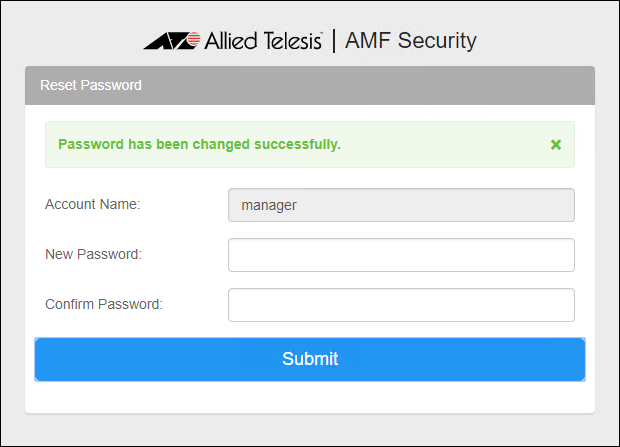Click the word "Security" in the page title
620x447 pixels.
[438, 41]
